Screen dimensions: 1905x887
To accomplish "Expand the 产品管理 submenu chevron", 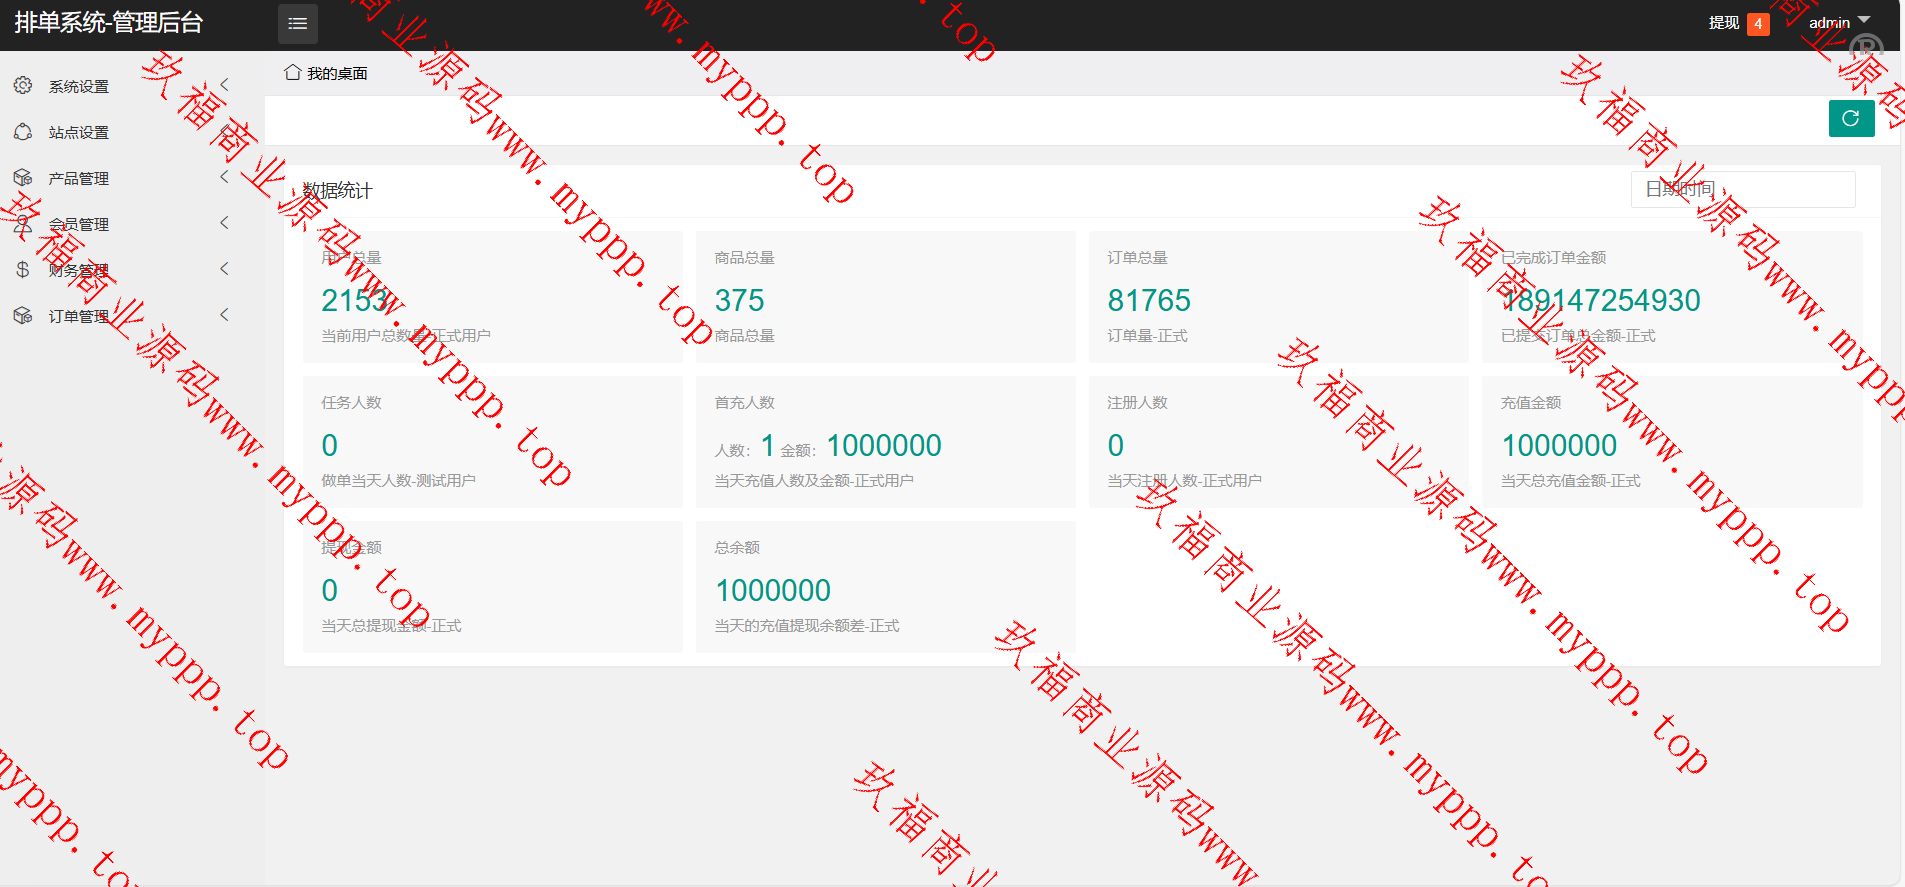I will pos(225,177).
